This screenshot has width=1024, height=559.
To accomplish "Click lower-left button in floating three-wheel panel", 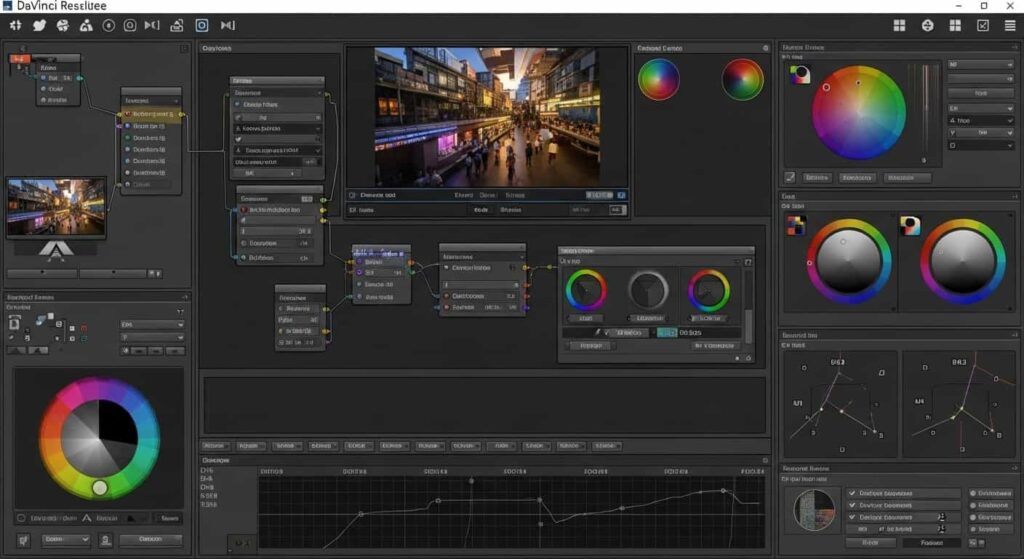I will coord(590,345).
